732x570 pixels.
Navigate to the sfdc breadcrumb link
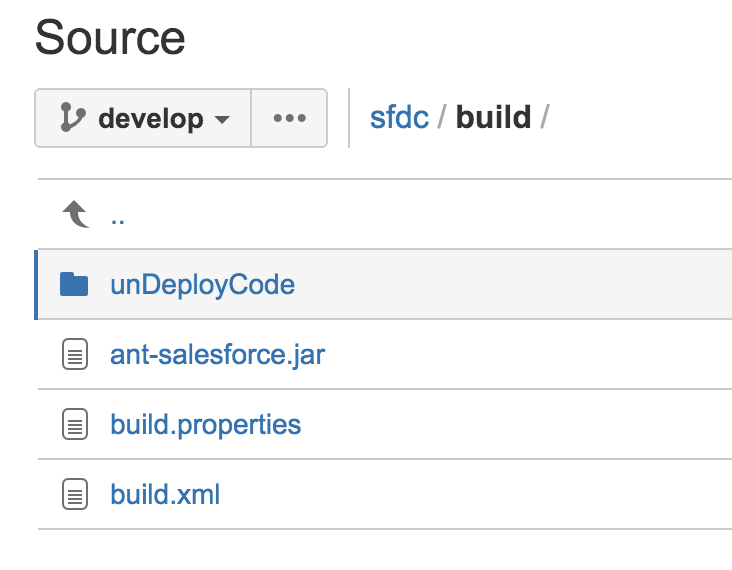click(x=399, y=118)
